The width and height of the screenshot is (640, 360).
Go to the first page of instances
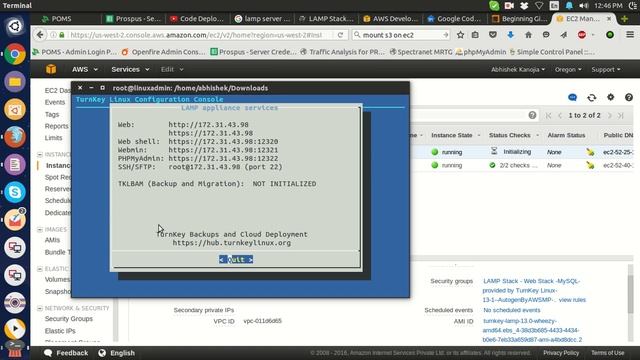548,116
